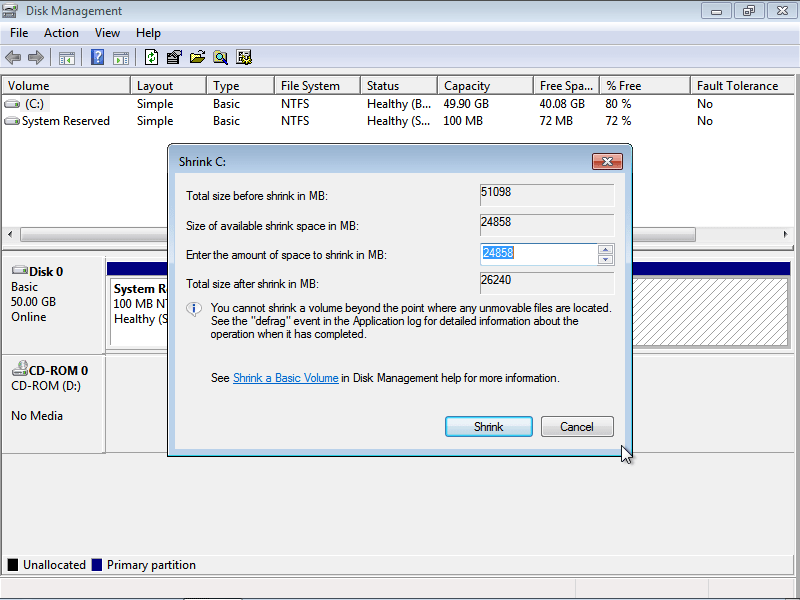Image resolution: width=800 pixels, height=600 pixels.
Task: Click the Back navigation arrow icon
Action: point(12,57)
